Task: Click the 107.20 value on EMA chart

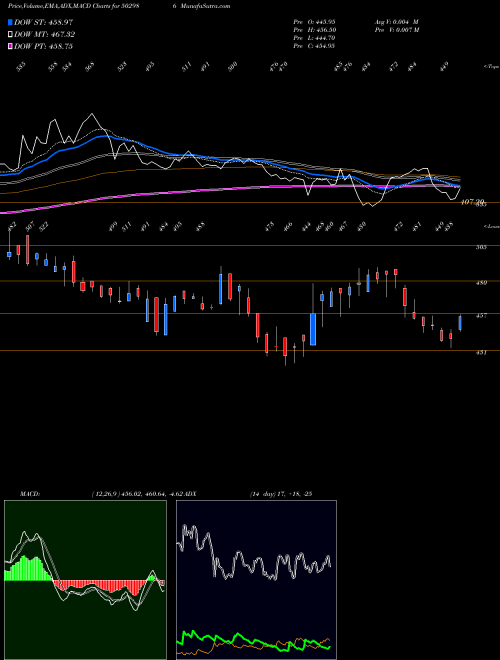Action: point(473,202)
